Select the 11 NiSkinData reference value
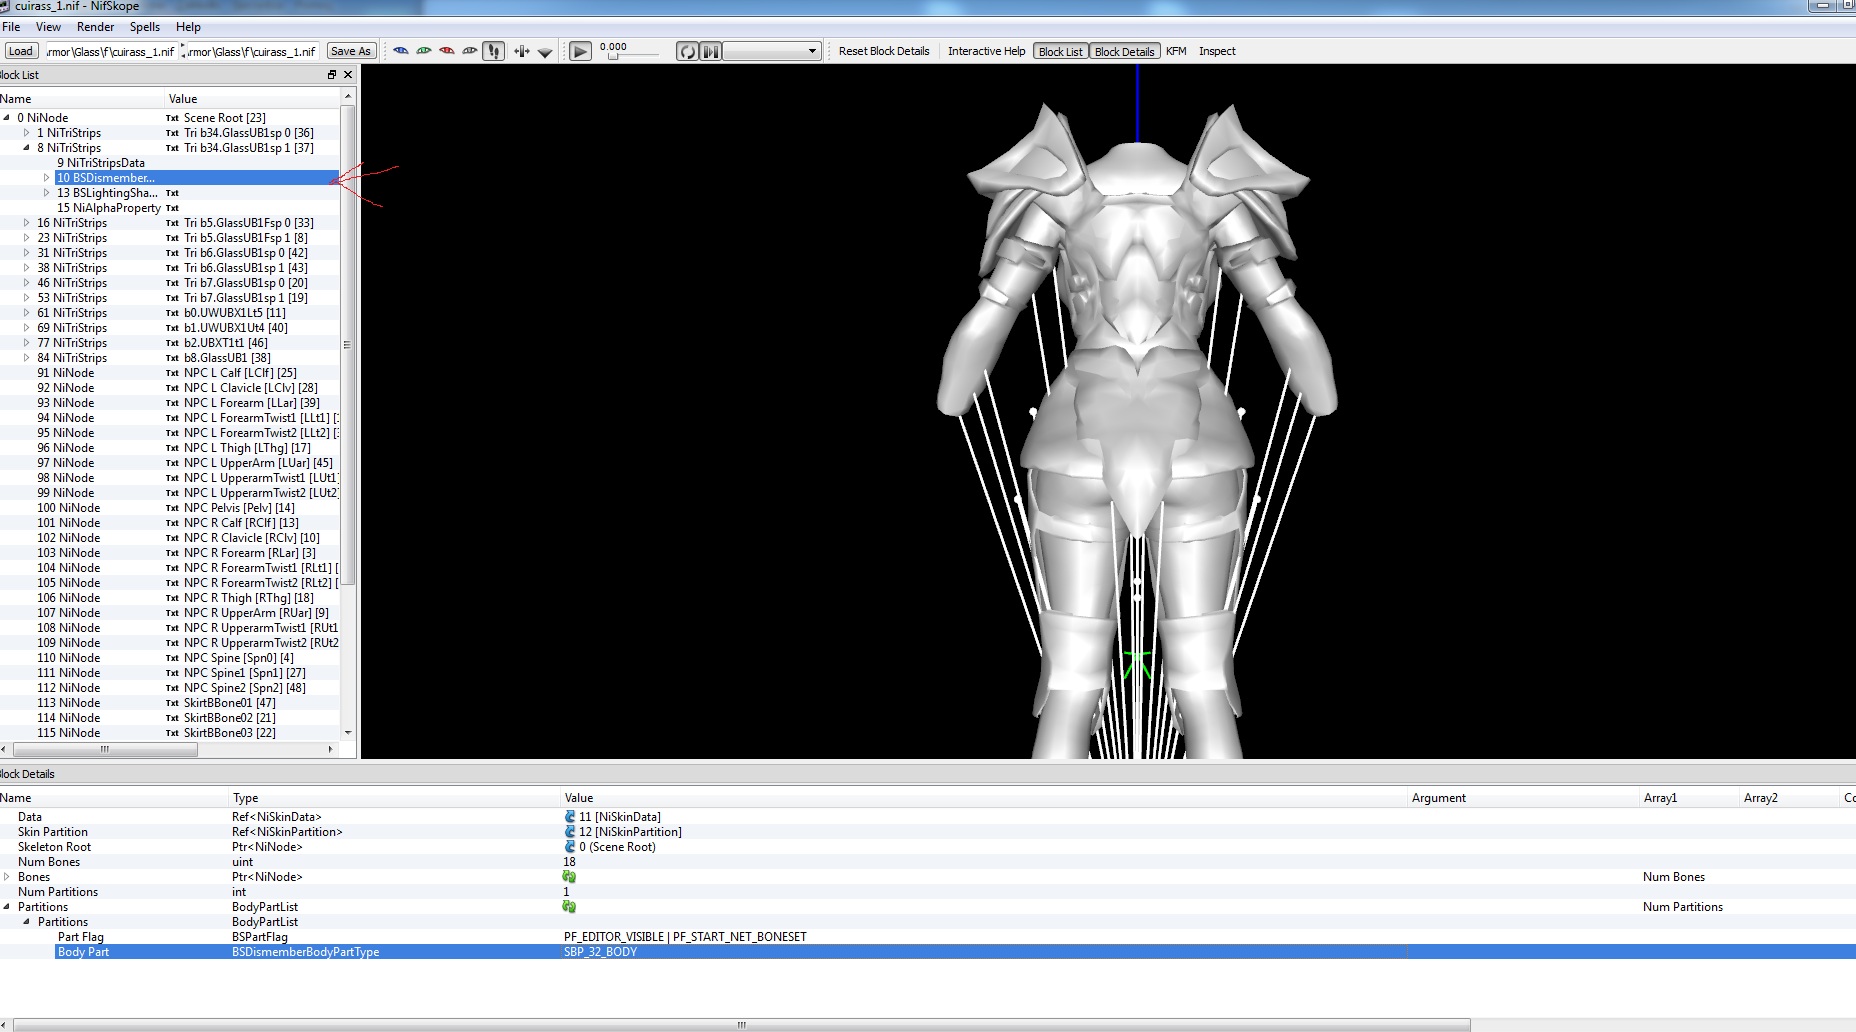Viewport: 1856px width, 1032px height. pos(619,817)
